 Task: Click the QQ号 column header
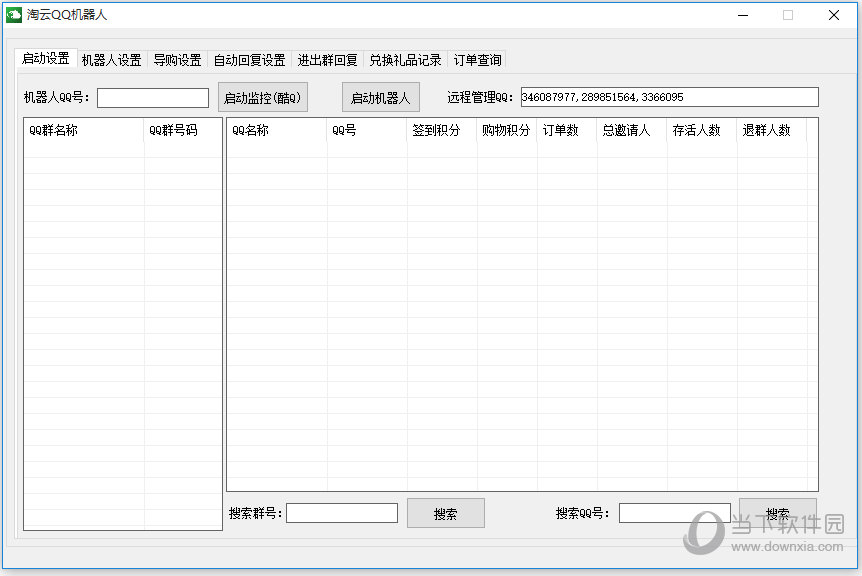367,130
